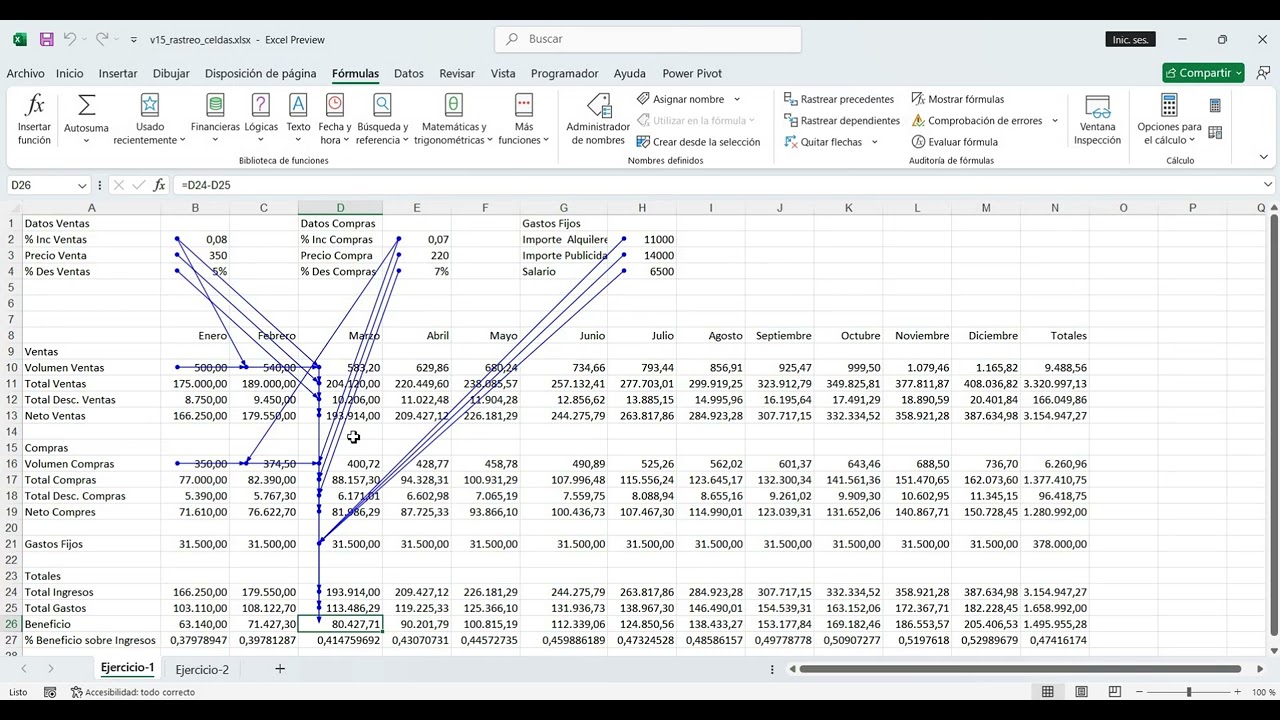Click the Inic. ses. button
This screenshot has width=1280, height=720.
click(x=1130, y=40)
